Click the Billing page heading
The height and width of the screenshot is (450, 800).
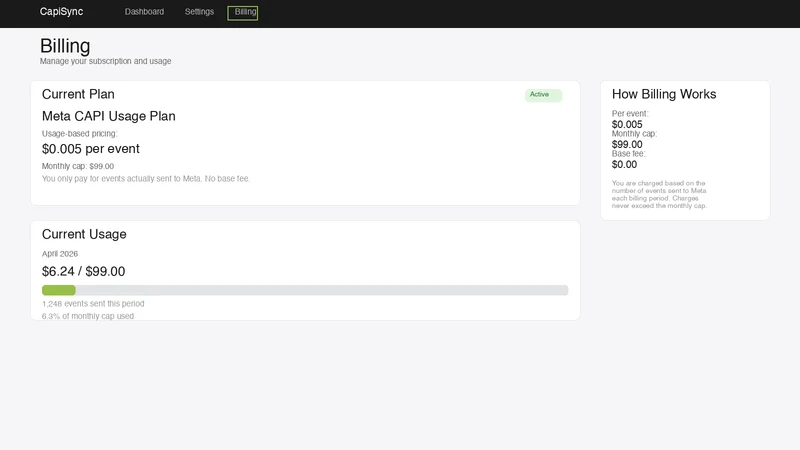pos(65,46)
